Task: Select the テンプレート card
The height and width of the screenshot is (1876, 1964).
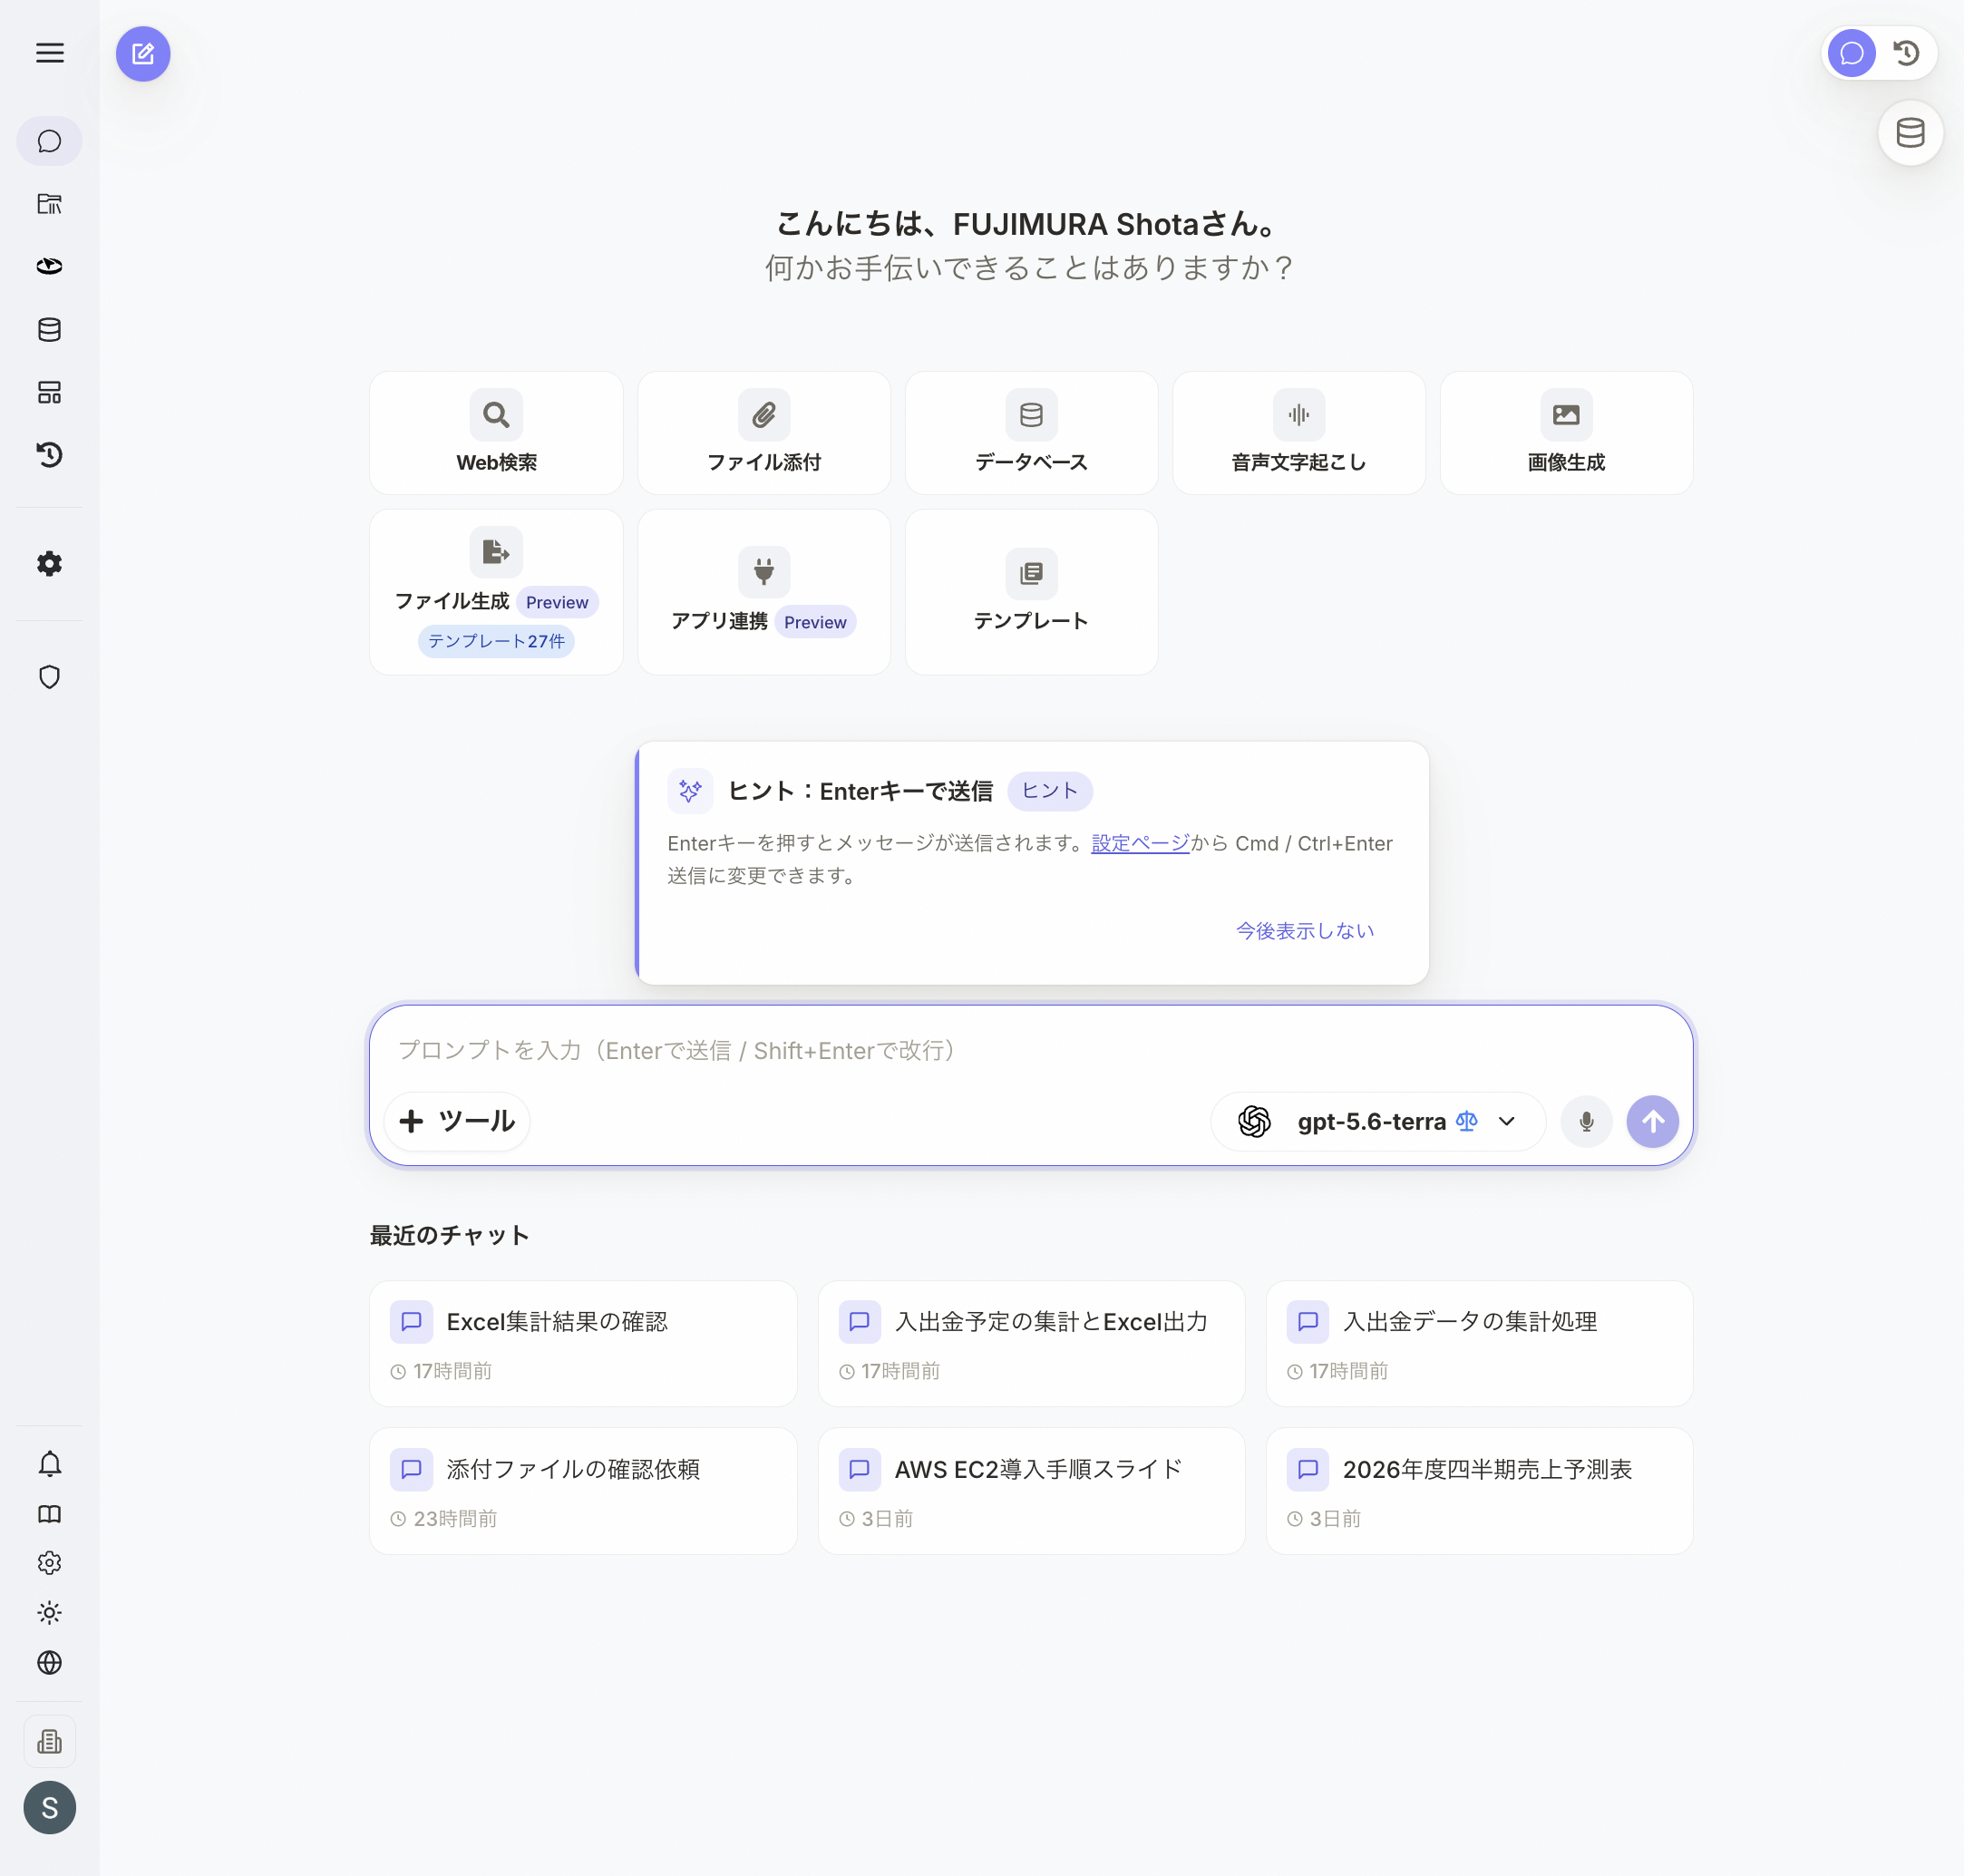Action: [1031, 592]
